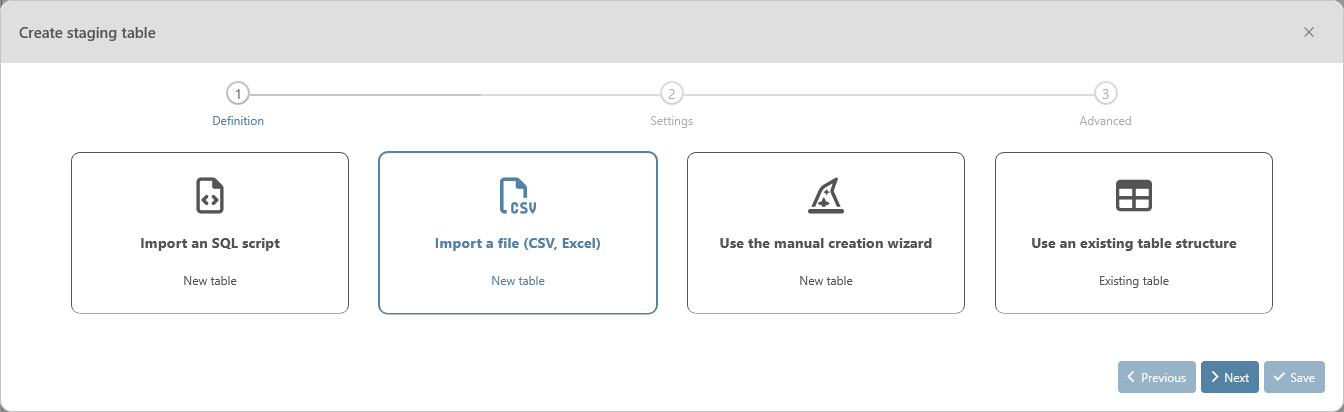The width and height of the screenshot is (1344, 412).
Task: Jump to step 2 circle
Action: point(672,94)
